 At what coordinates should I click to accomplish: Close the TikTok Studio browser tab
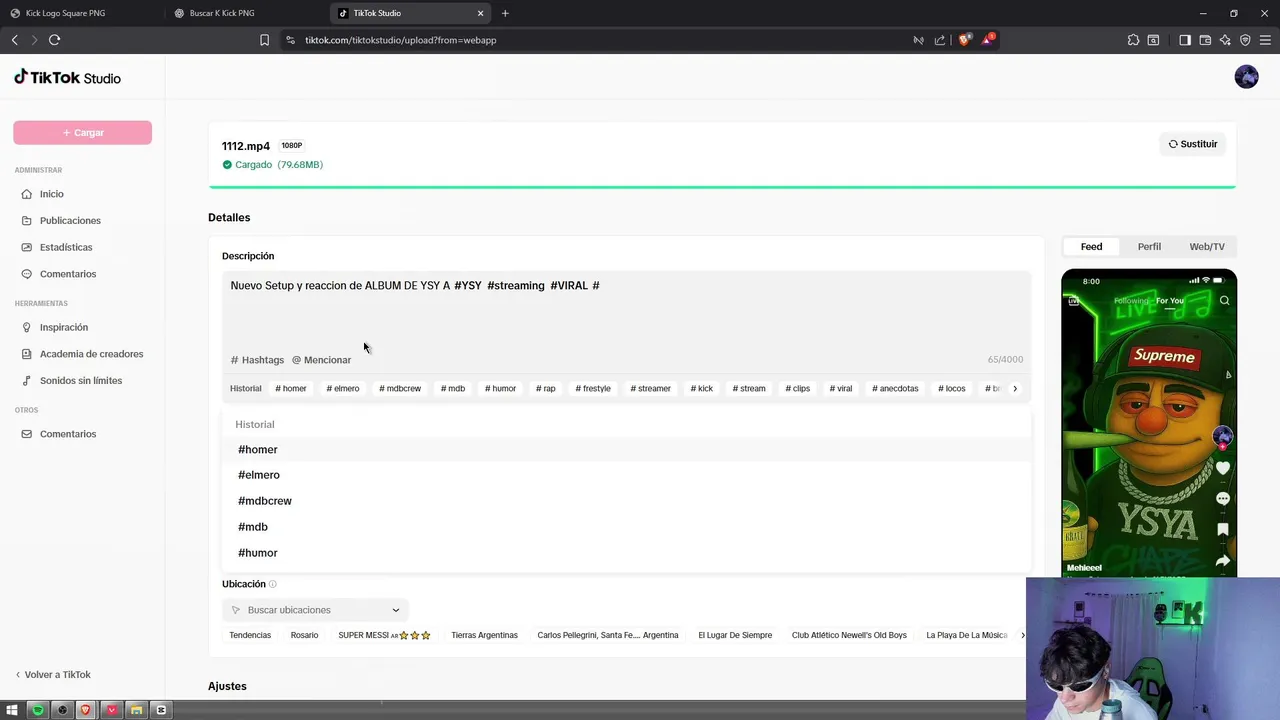[x=480, y=13]
